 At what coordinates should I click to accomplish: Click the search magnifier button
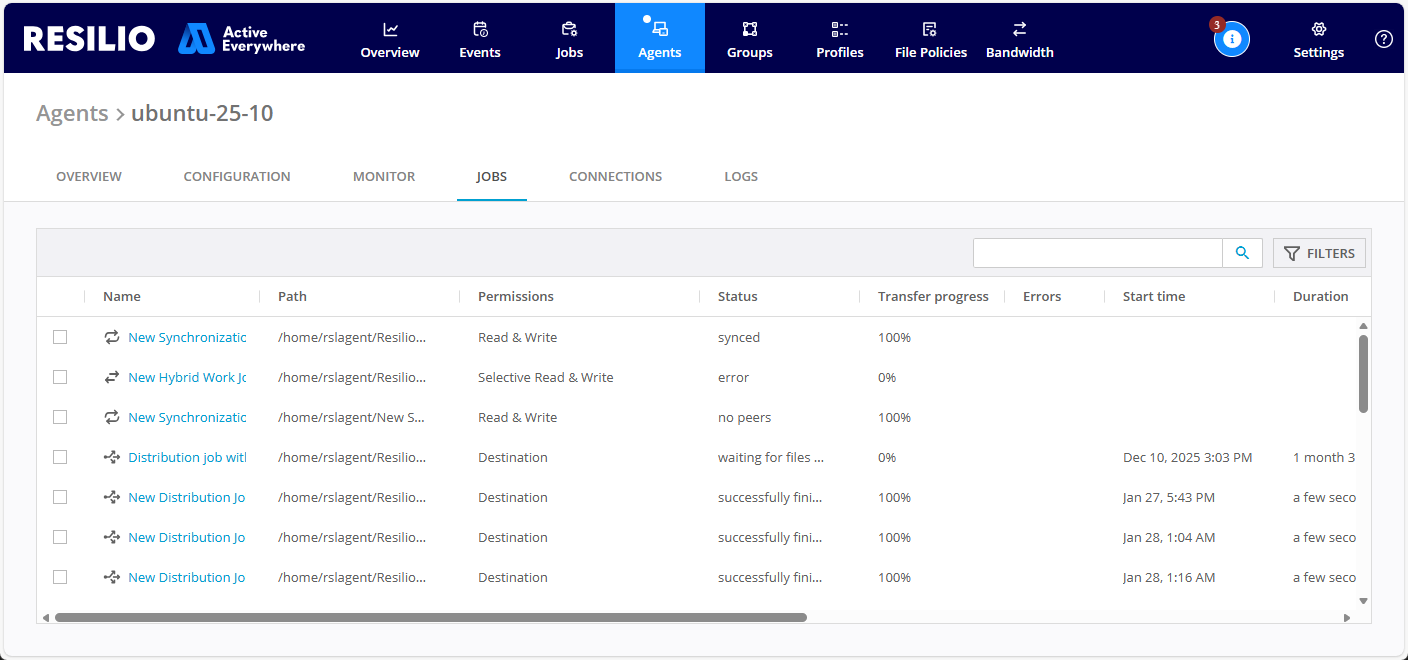[x=1242, y=253]
